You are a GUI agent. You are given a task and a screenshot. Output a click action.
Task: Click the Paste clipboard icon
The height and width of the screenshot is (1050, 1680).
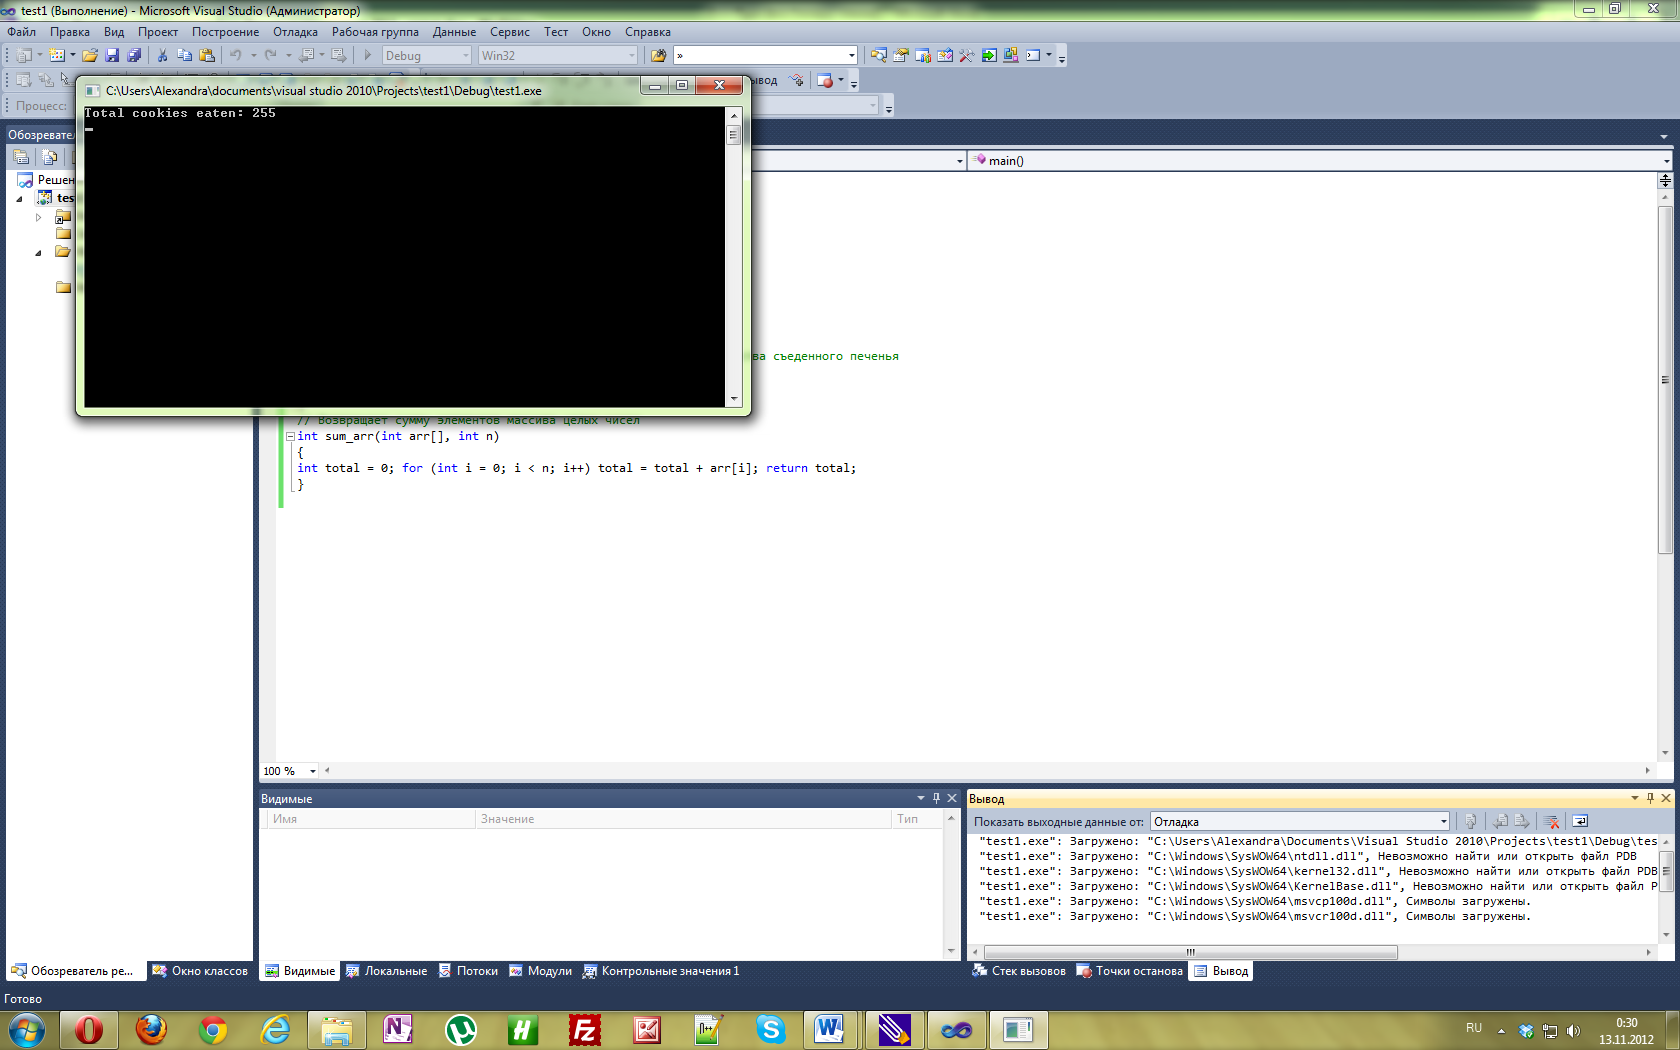pos(207,56)
